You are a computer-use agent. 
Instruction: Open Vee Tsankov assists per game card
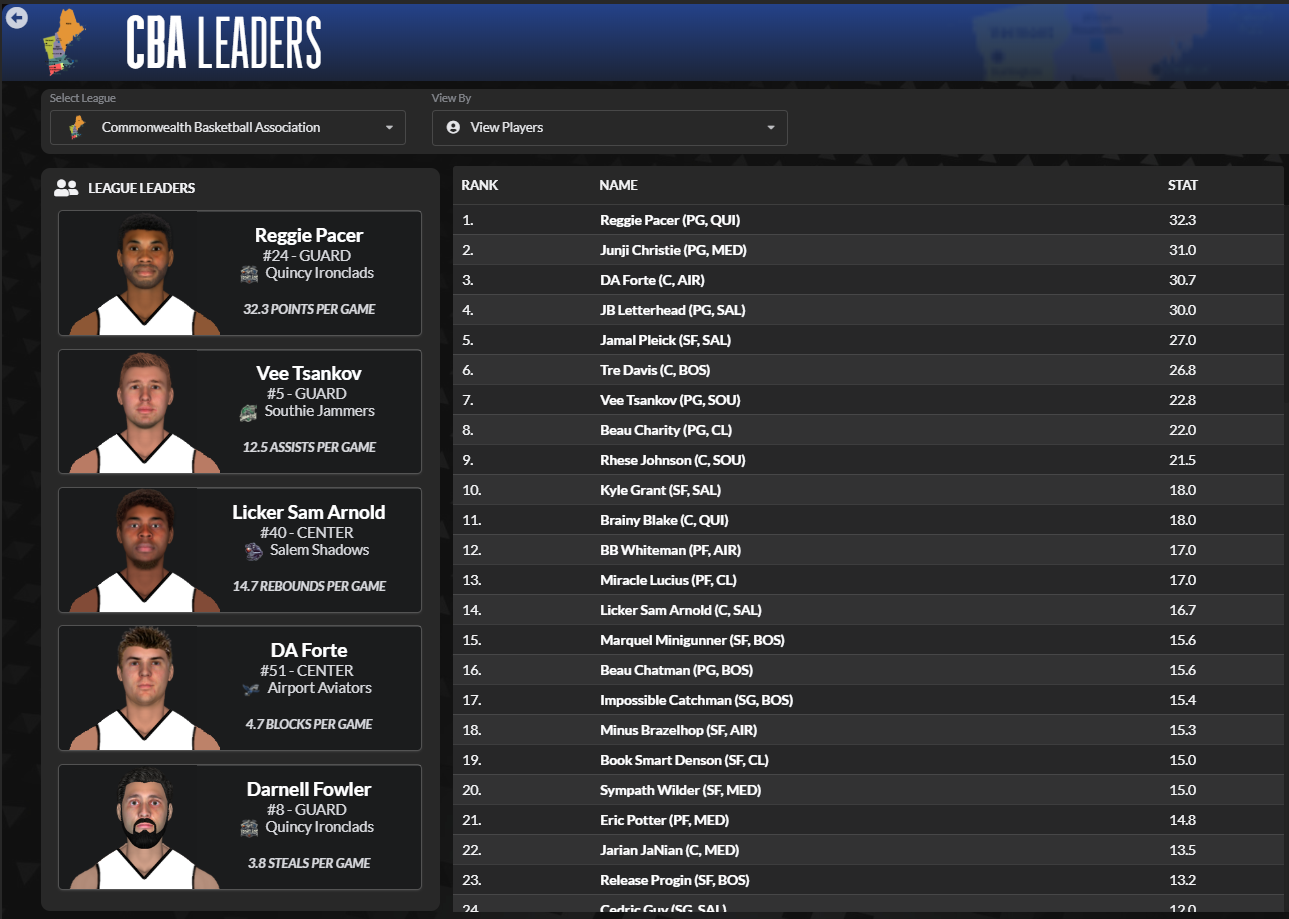click(240, 411)
